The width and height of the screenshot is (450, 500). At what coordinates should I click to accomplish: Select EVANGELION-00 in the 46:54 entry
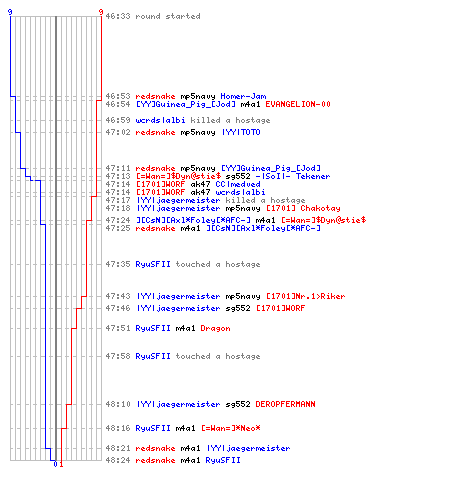click(x=298, y=104)
